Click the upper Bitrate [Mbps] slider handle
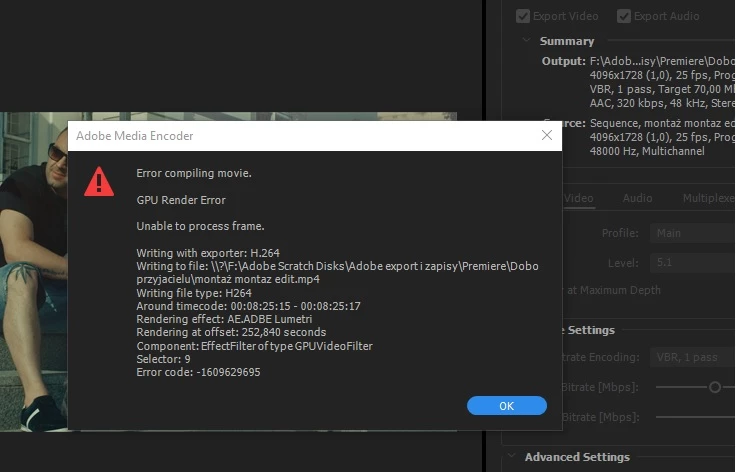 (715, 387)
